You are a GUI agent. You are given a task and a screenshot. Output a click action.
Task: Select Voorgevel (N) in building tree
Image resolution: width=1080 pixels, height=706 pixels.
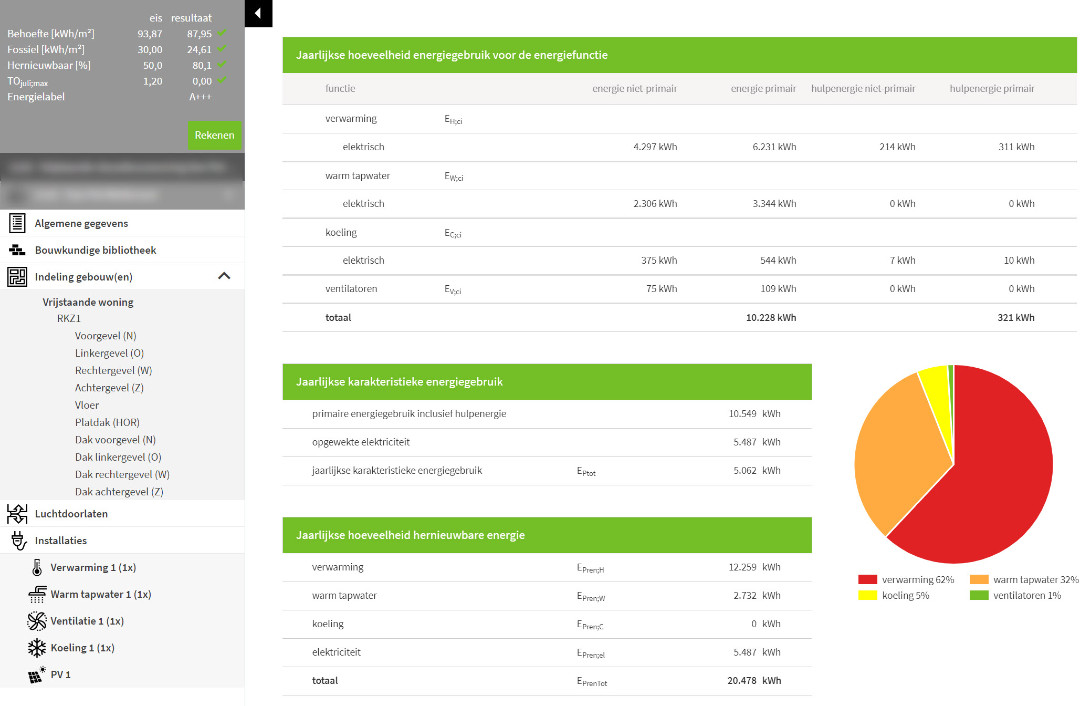tap(106, 336)
